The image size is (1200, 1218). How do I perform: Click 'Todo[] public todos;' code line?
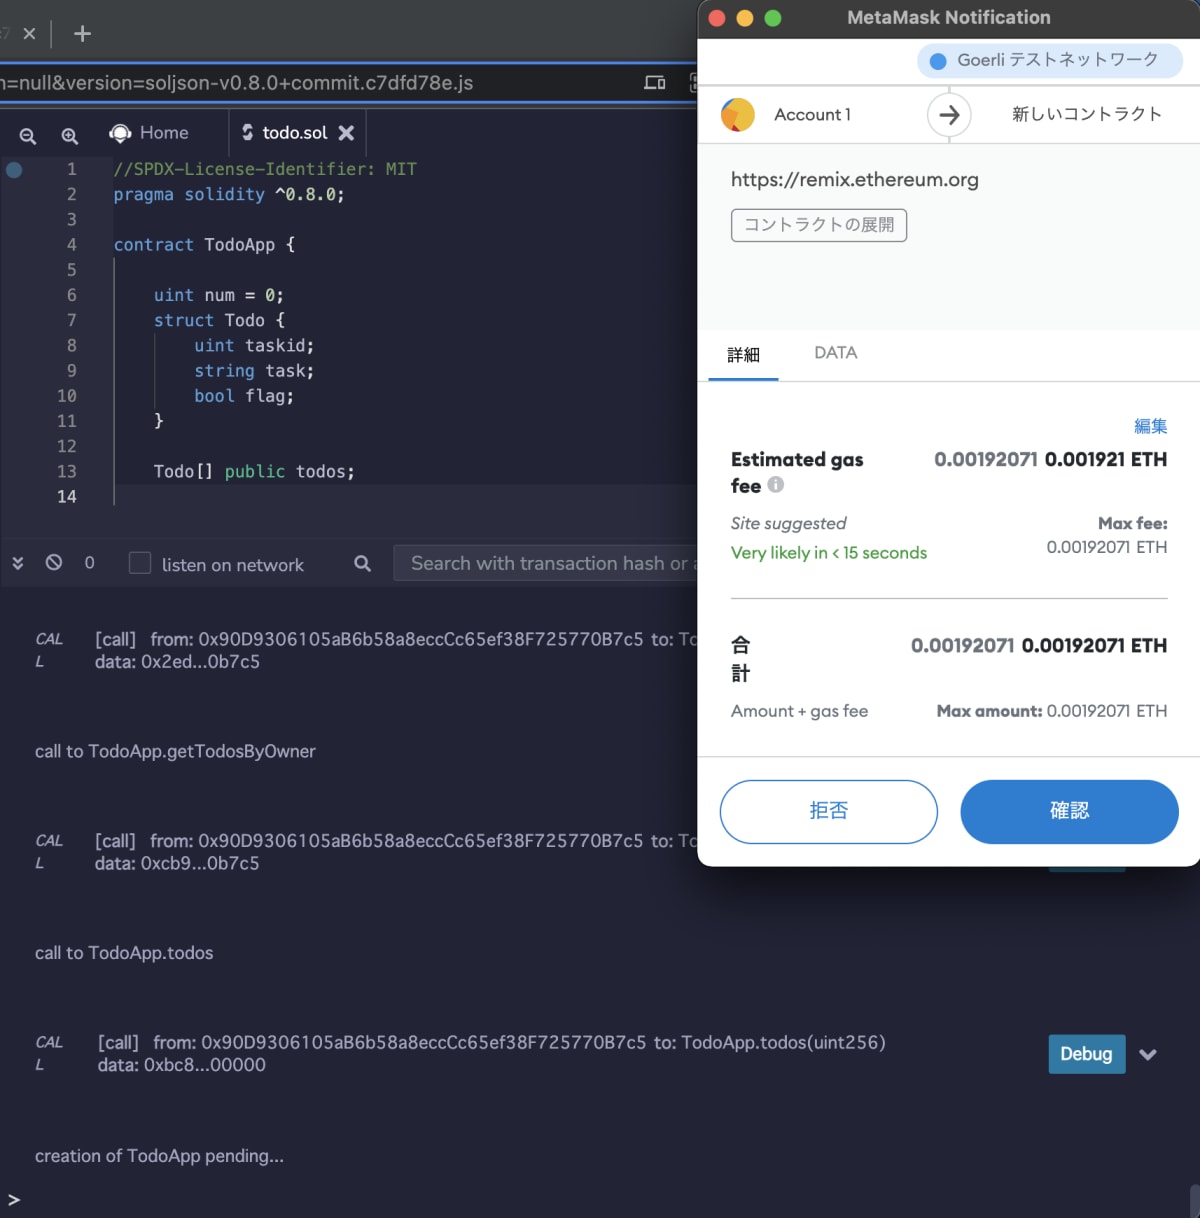pos(254,472)
